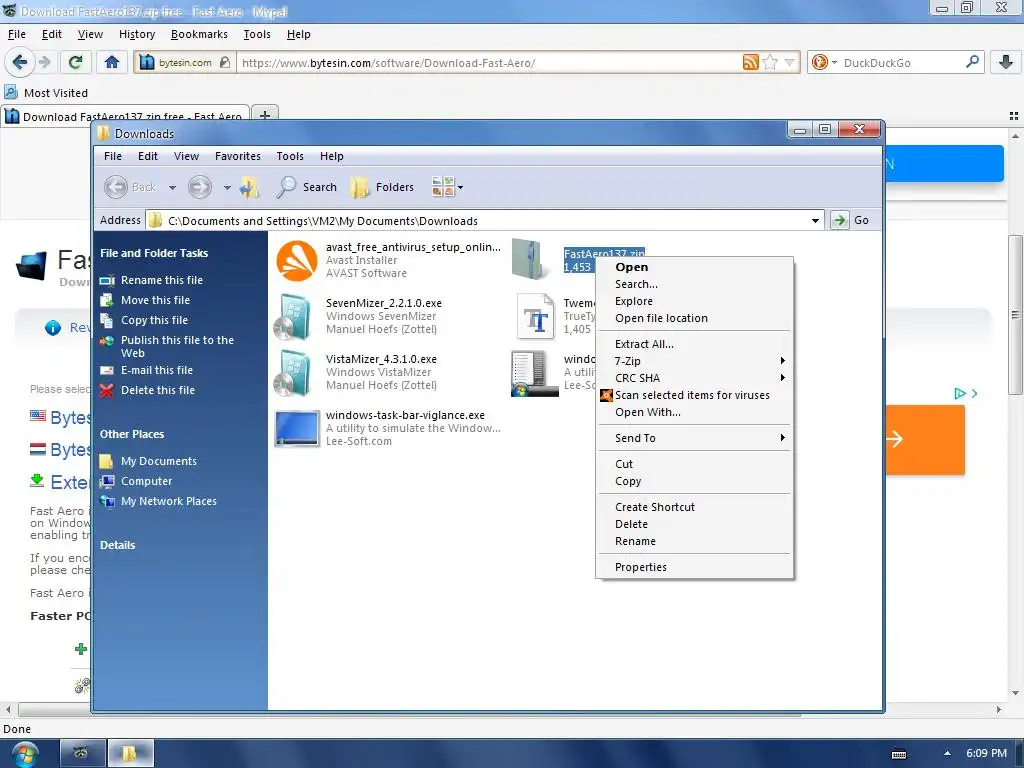Open the browser downloads arrow button
This screenshot has height=768, width=1024.
pyautogui.click(x=1006, y=62)
